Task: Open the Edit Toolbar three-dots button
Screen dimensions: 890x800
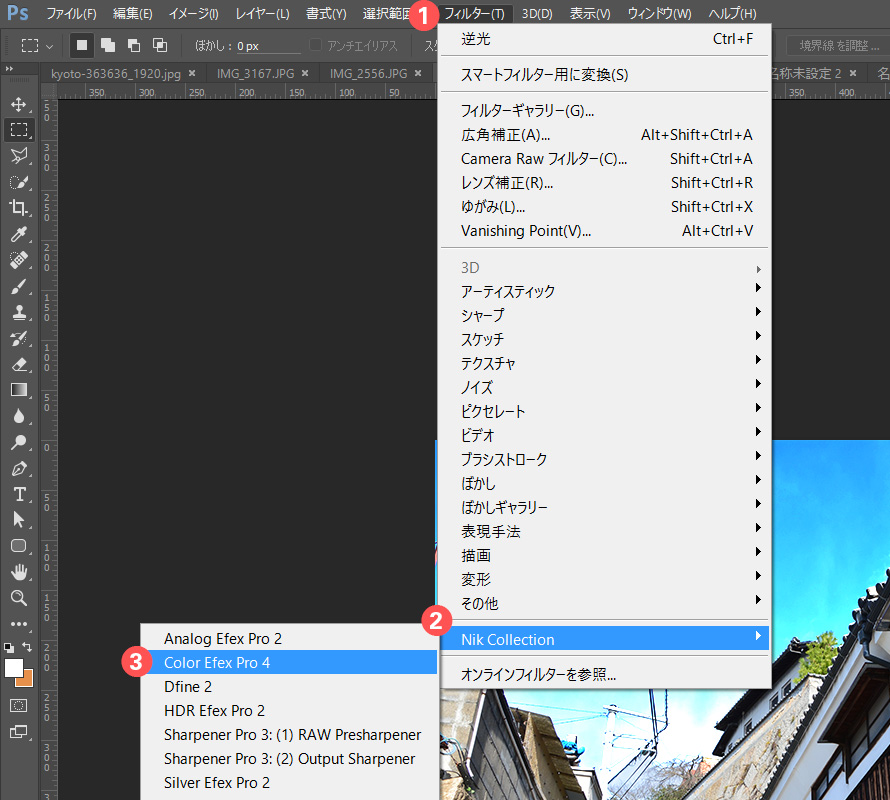Action: click(x=19, y=624)
